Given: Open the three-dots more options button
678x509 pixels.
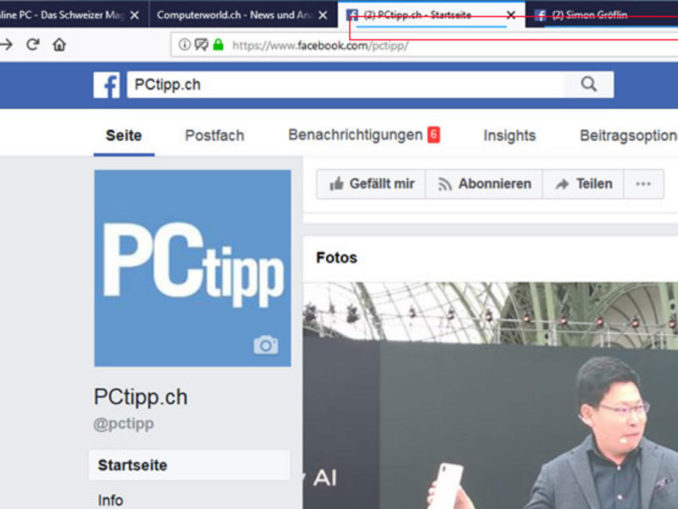Looking at the screenshot, I should pos(643,184).
